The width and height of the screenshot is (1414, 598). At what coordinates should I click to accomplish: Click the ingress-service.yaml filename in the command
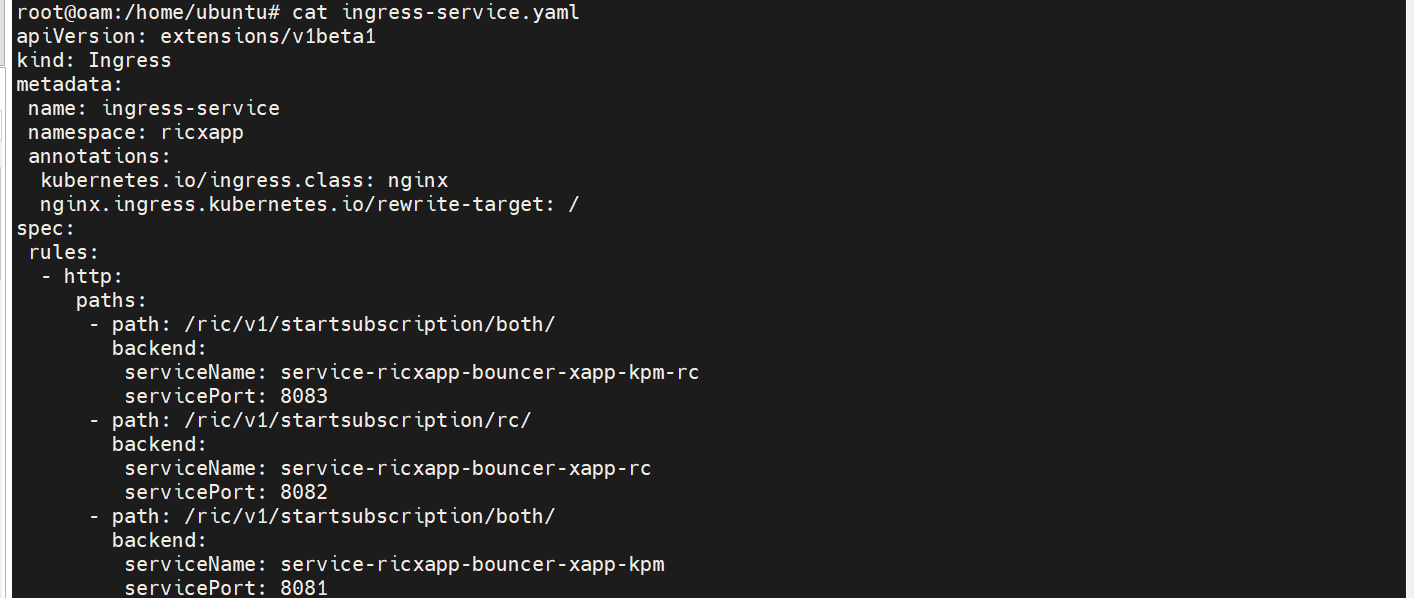coord(460,12)
